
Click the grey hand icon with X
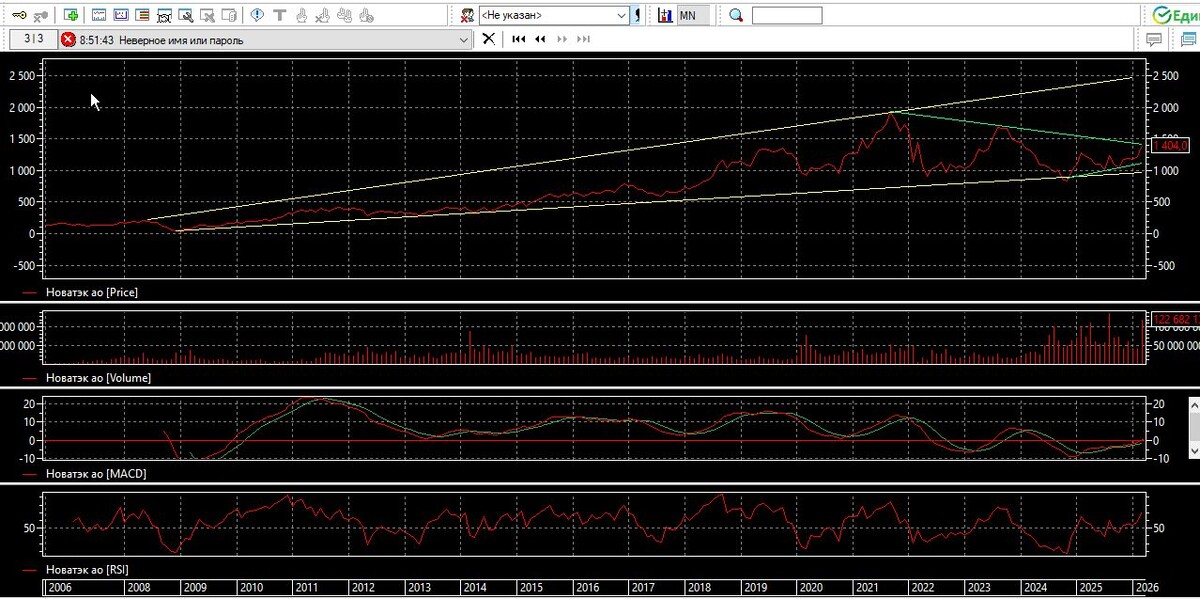[x=323, y=15]
